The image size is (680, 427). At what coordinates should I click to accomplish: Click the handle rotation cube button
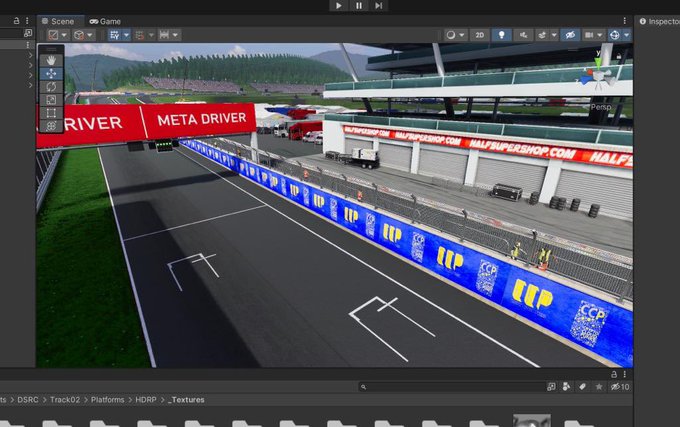point(79,35)
